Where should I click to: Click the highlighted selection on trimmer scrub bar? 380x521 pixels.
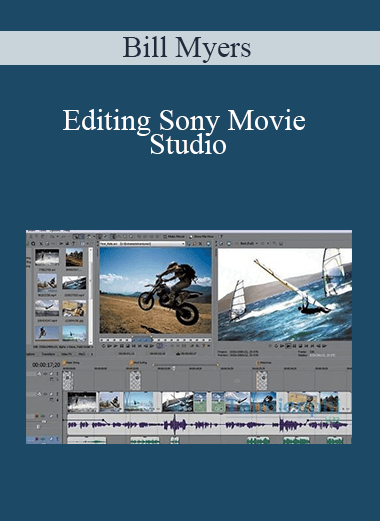(x=142, y=340)
